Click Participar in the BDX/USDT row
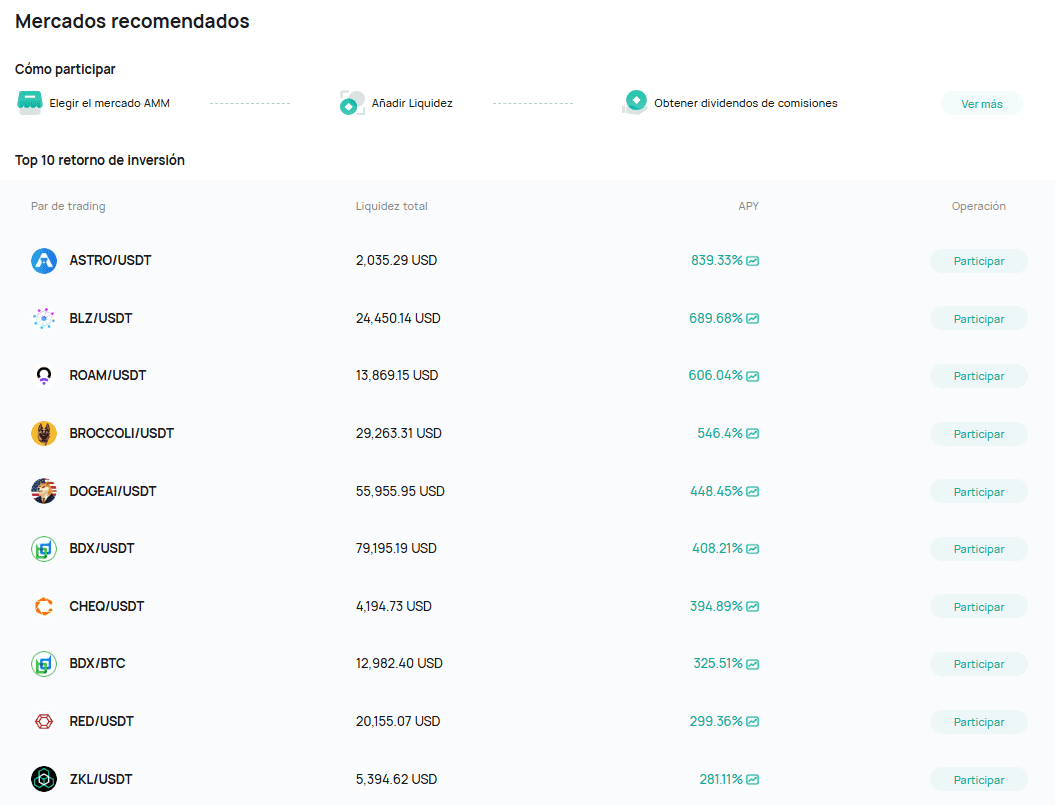Screen dimensions: 1055x805 (x=979, y=549)
